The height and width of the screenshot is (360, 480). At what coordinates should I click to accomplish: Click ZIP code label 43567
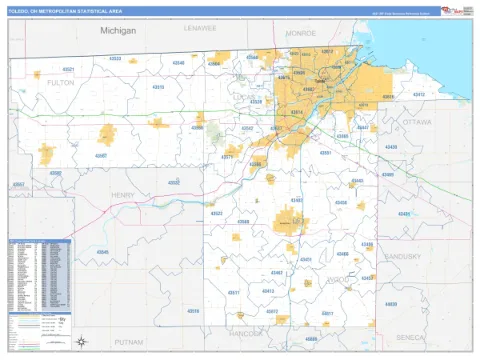(x=101, y=156)
